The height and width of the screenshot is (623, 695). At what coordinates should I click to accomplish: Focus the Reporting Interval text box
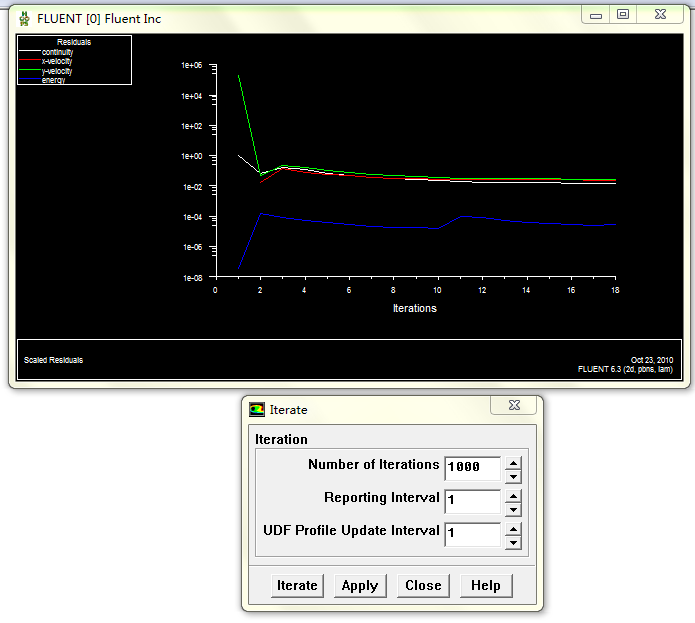coord(472,500)
